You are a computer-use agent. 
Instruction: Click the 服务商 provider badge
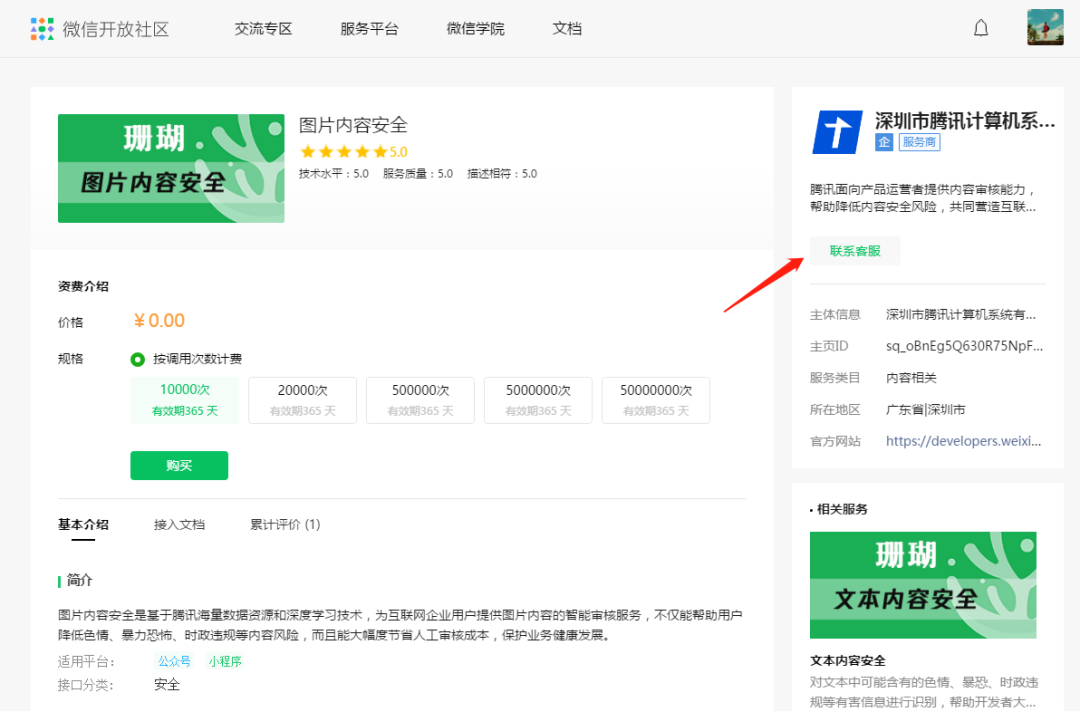tap(919, 142)
